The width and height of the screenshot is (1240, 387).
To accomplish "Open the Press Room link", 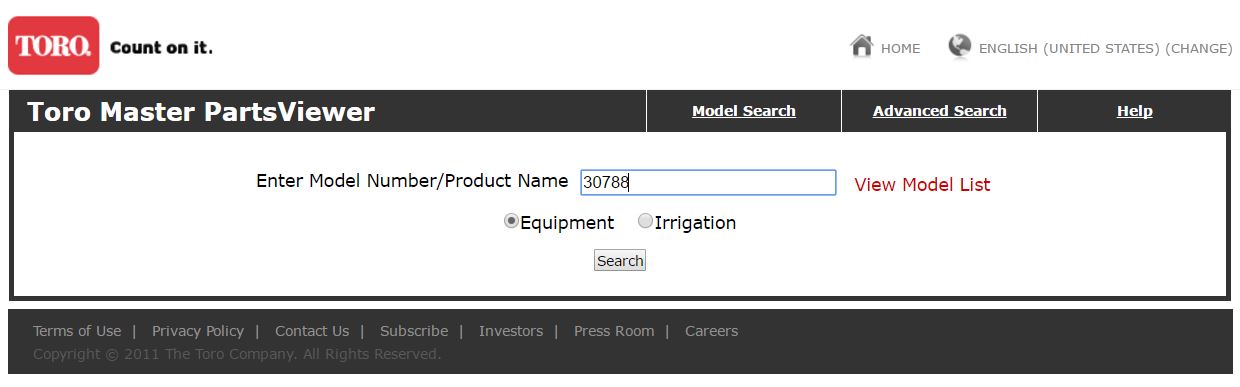I will [614, 331].
